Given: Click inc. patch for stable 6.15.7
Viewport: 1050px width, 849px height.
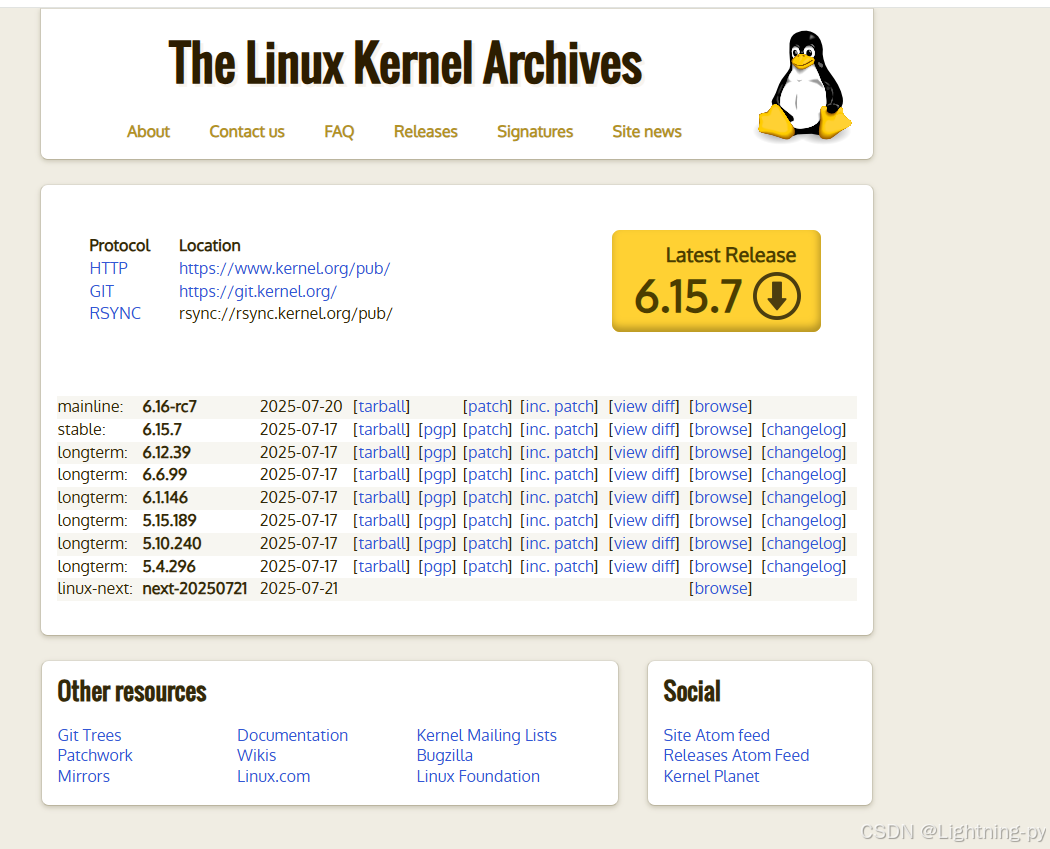Looking at the screenshot, I should (559, 429).
